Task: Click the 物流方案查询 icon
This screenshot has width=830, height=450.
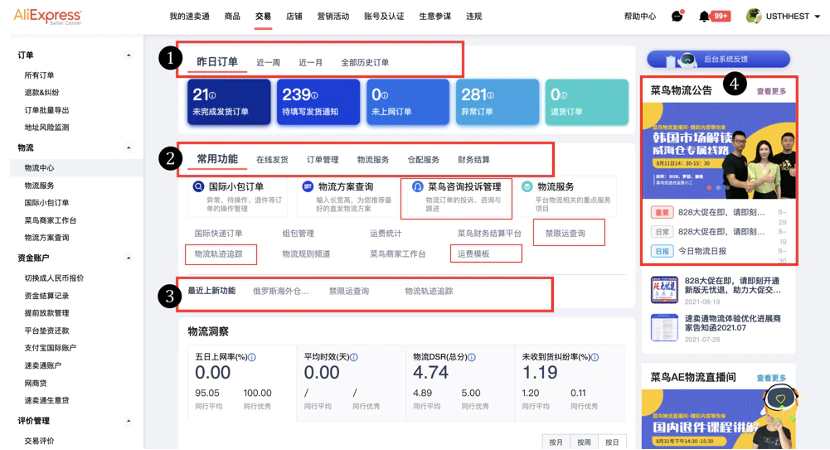Action: 308,186
